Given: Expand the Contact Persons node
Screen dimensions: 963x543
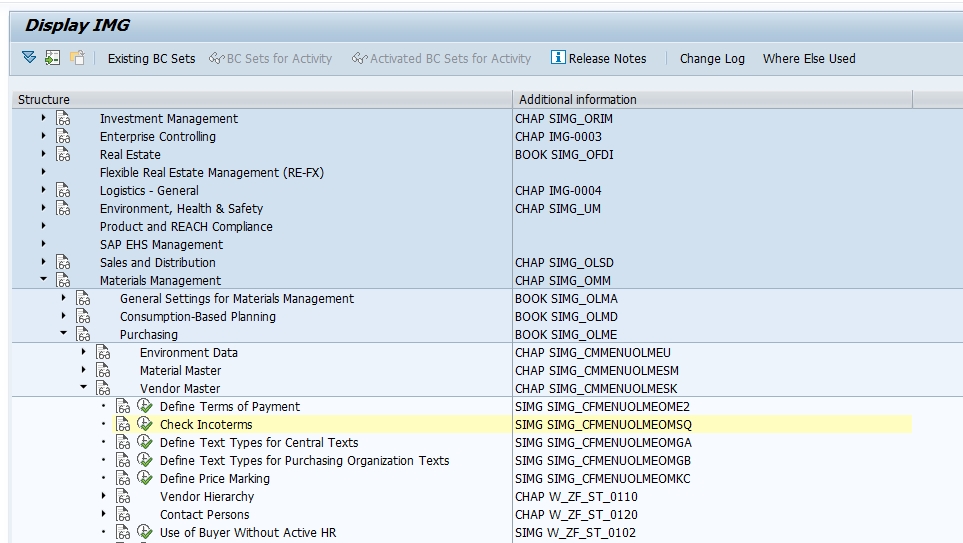Looking at the screenshot, I should point(103,514).
